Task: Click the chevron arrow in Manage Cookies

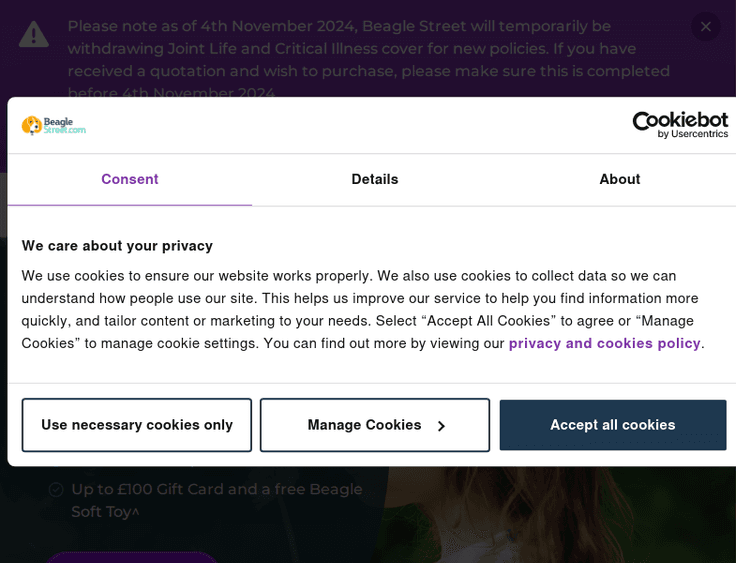Action: pyautogui.click(x=441, y=426)
